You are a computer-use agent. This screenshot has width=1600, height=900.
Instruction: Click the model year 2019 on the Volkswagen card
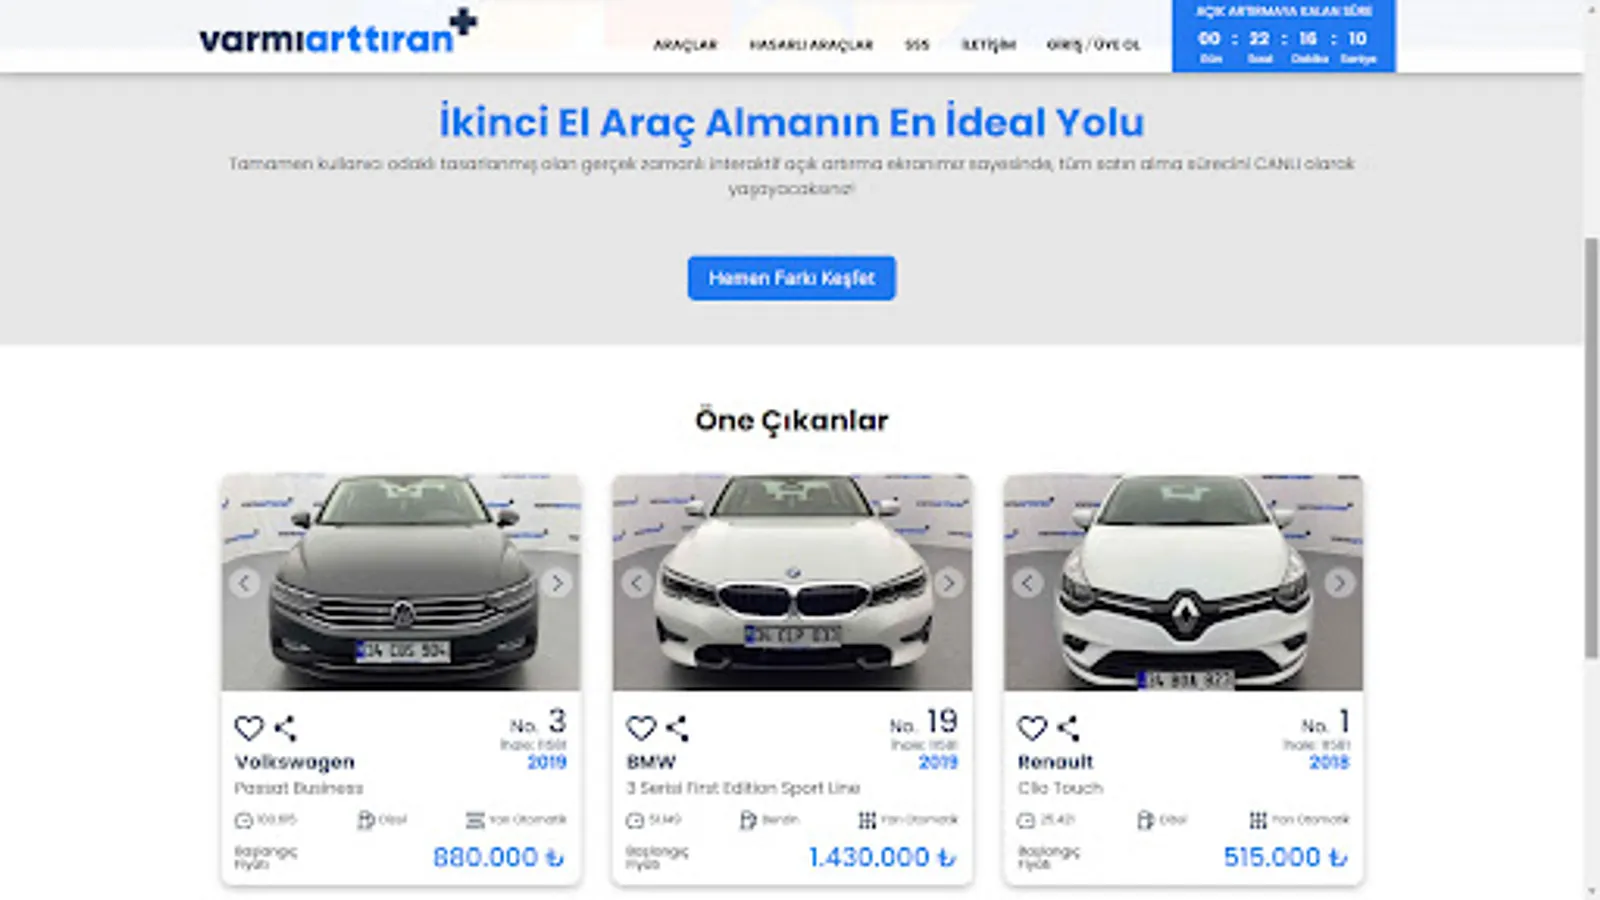547,762
